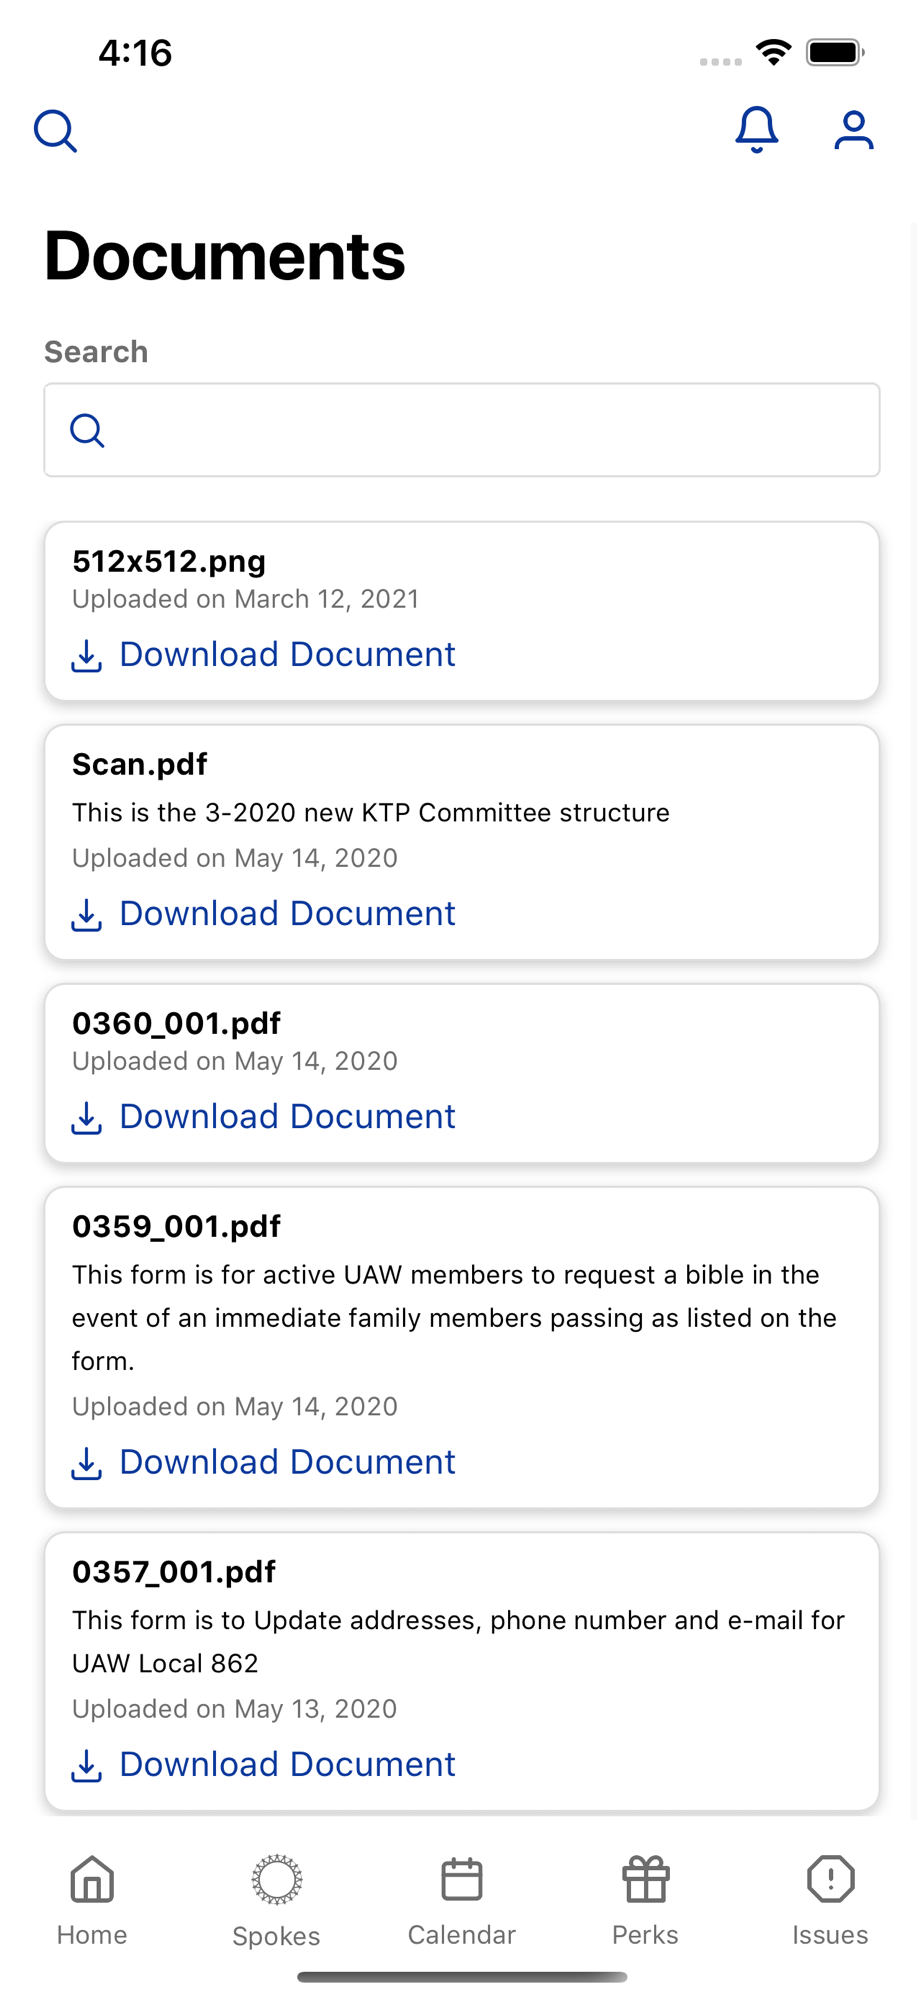Screen dimensions: 924x2000
Task: Click the magnifier icon inside search field
Action: (x=87, y=430)
